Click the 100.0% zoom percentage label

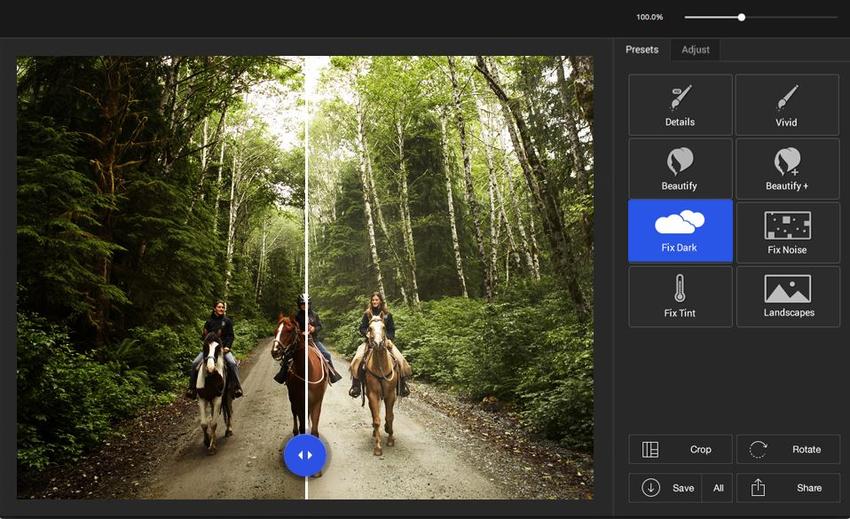650,17
